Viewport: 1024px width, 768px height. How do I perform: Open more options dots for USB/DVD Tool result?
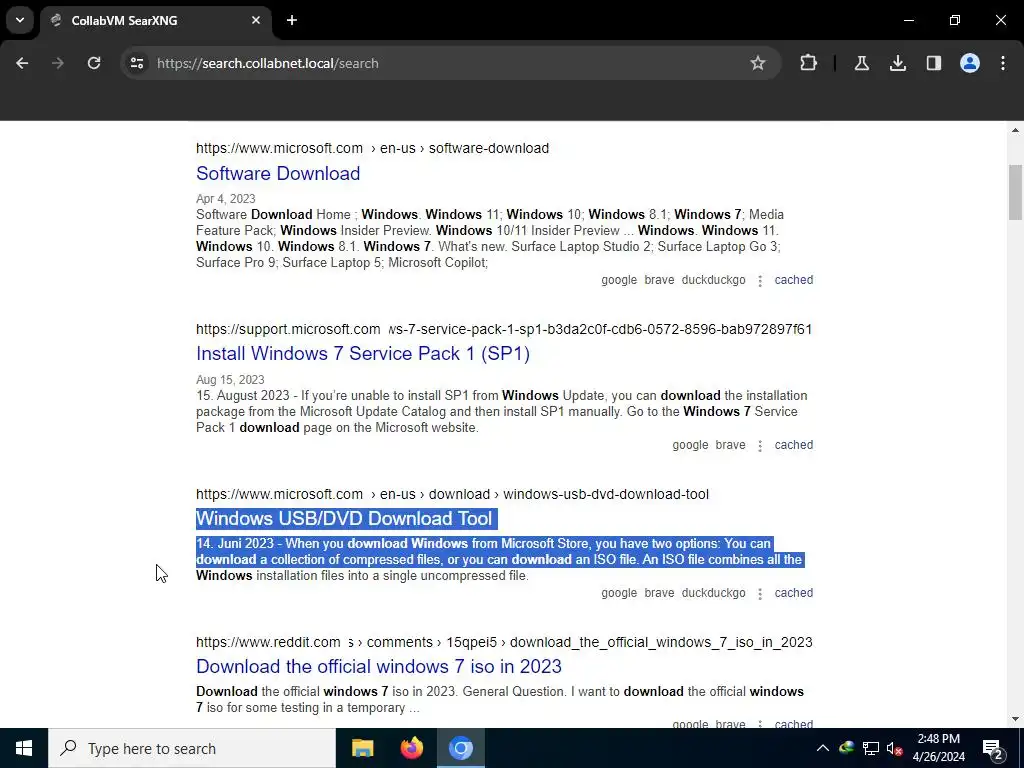pyautogui.click(x=760, y=594)
